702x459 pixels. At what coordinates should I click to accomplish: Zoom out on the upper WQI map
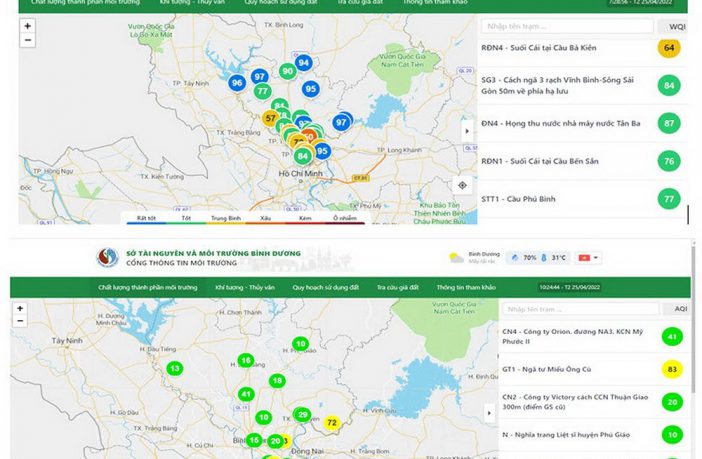[27, 40]
